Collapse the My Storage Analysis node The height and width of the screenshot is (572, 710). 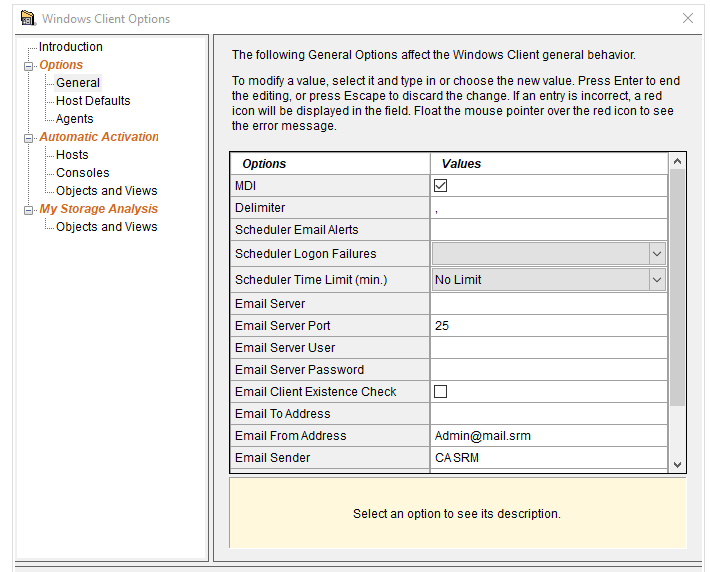(29, 209)
